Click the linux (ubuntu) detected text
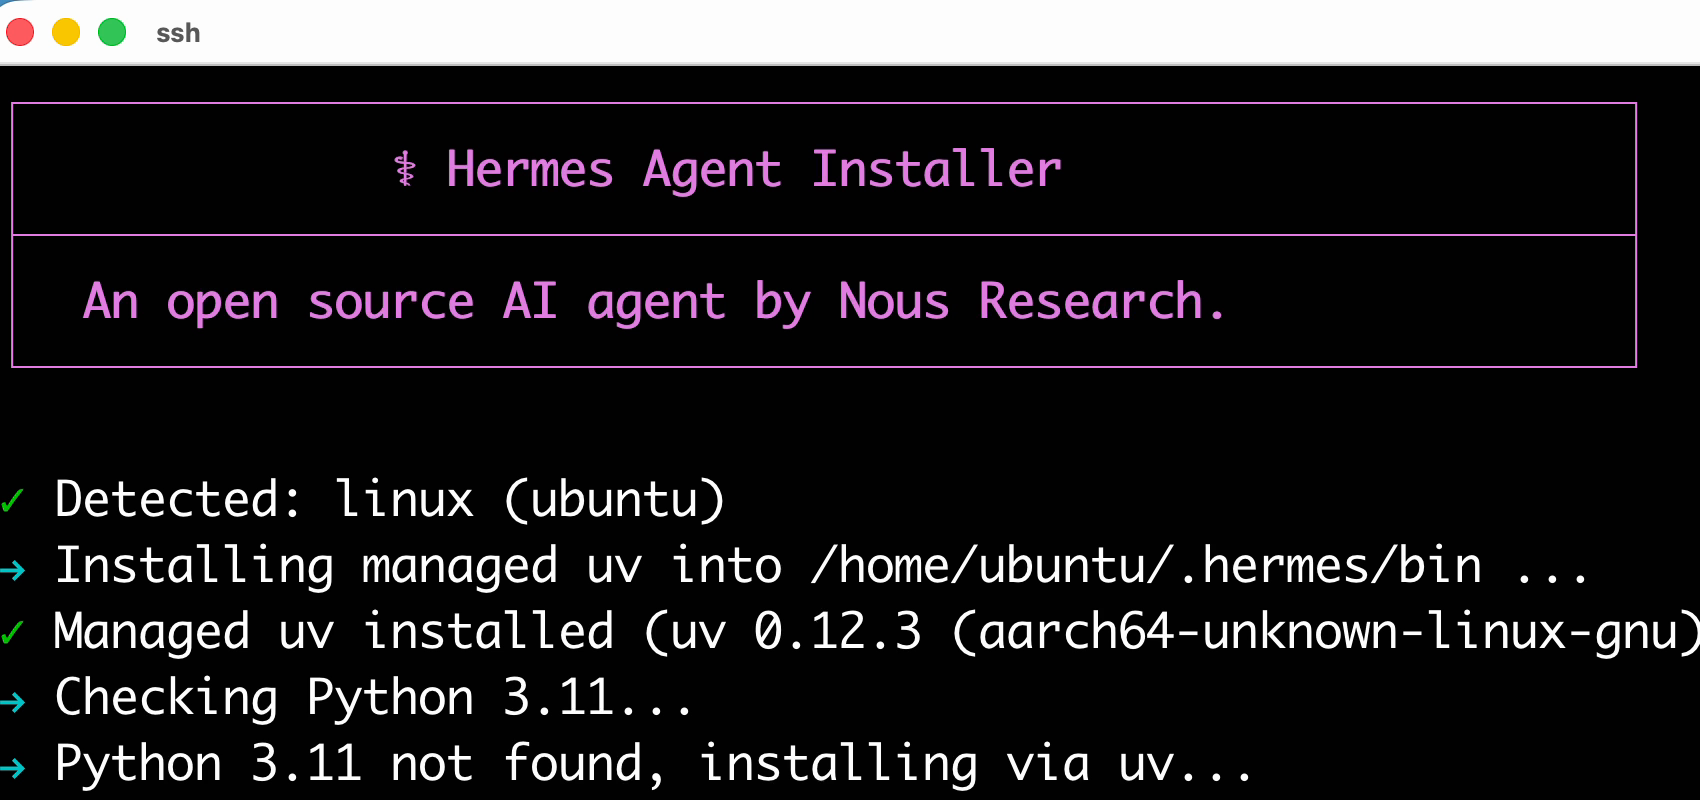The width and height of the screenshot is (1700, 800). (x=530, y=499)
